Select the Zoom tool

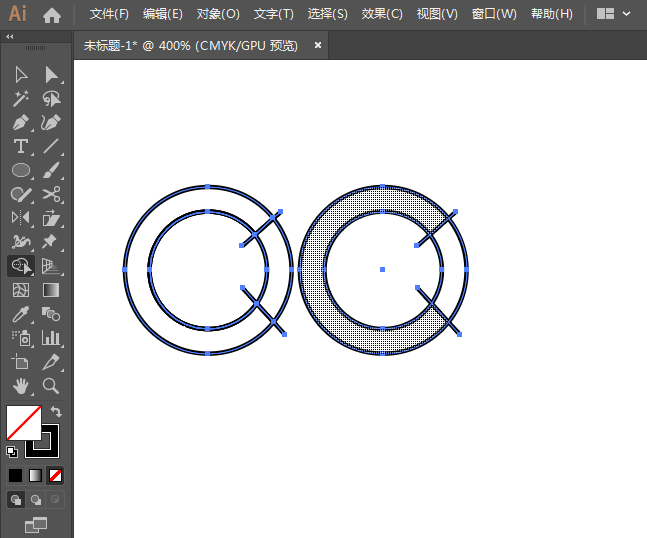click(x=51, y=386)
